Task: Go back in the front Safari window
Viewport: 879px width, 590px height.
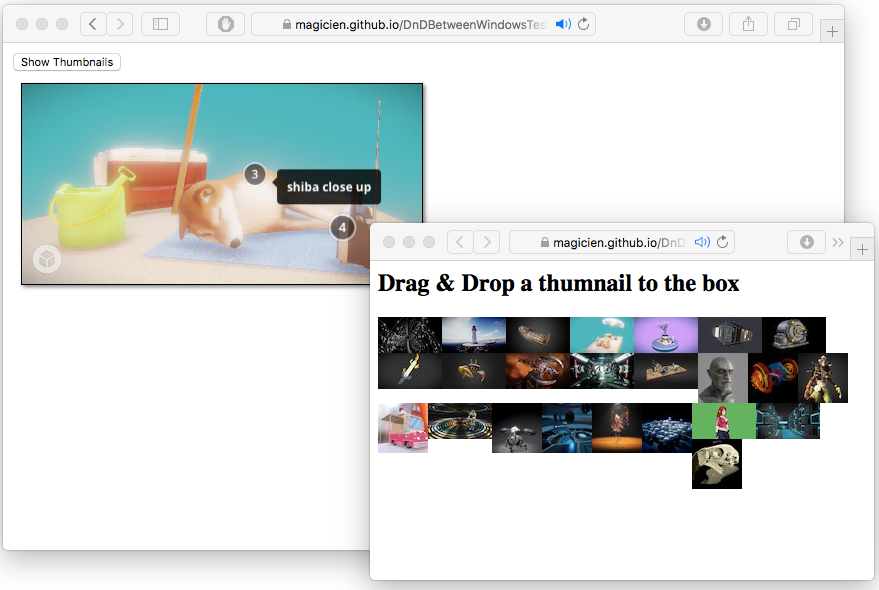Action: click(460, 242)
